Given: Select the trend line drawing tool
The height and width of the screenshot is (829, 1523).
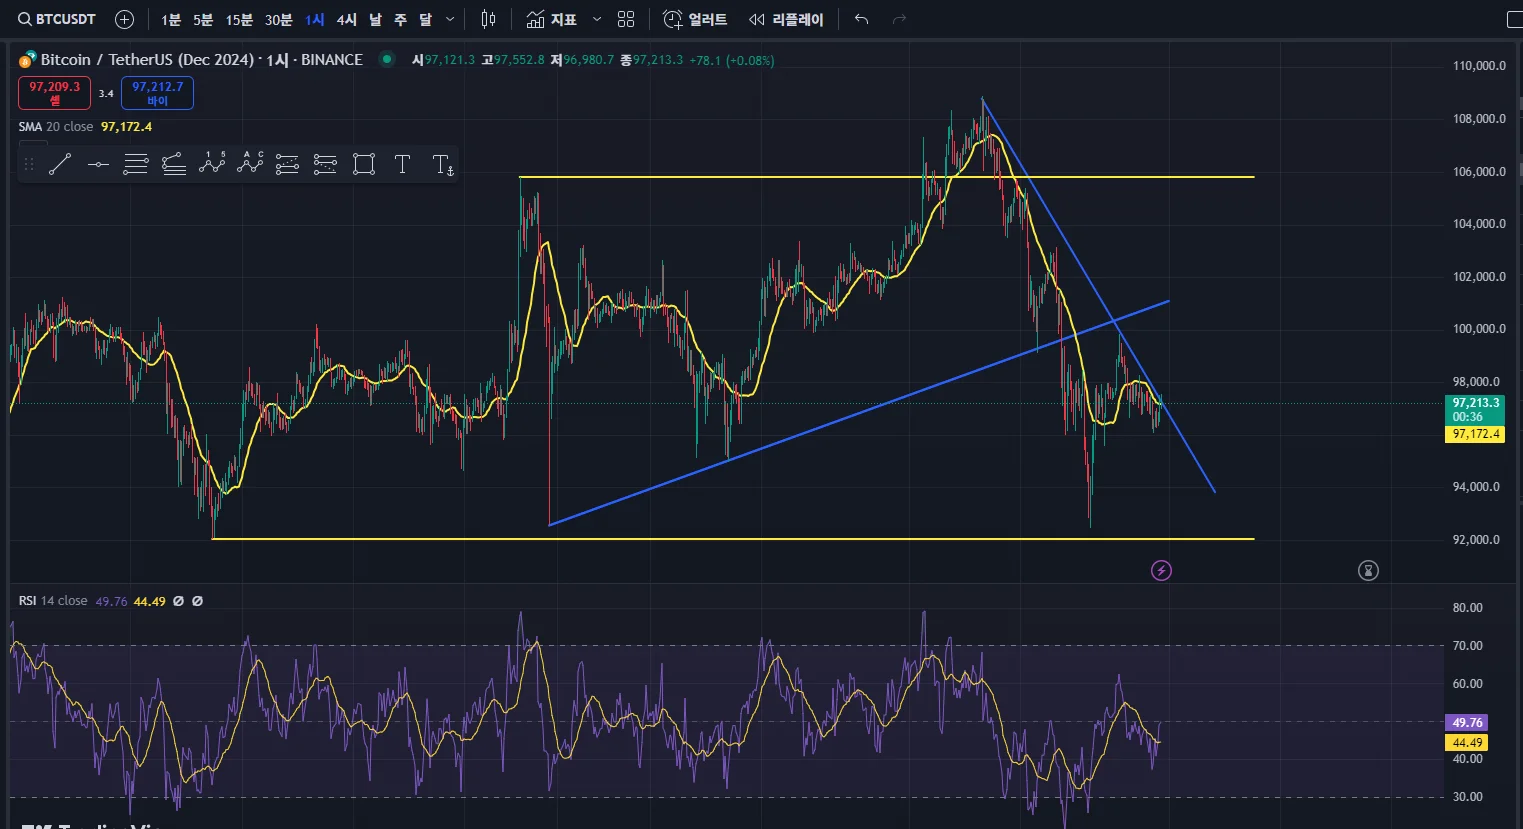Looking at the screenshot, I should click(60, 164).
